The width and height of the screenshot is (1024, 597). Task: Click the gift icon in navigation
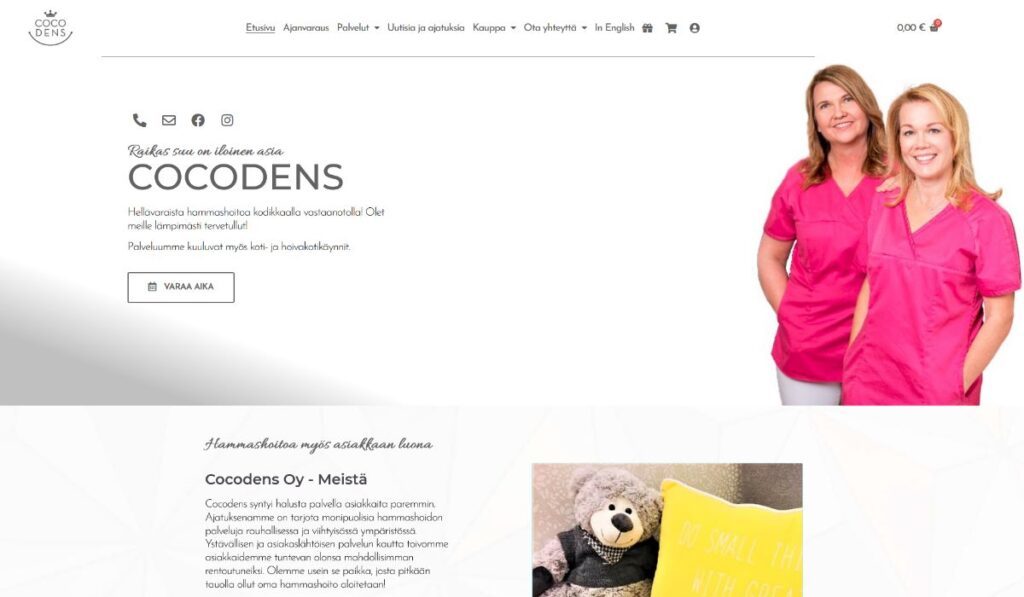click(x=647, y=28)
